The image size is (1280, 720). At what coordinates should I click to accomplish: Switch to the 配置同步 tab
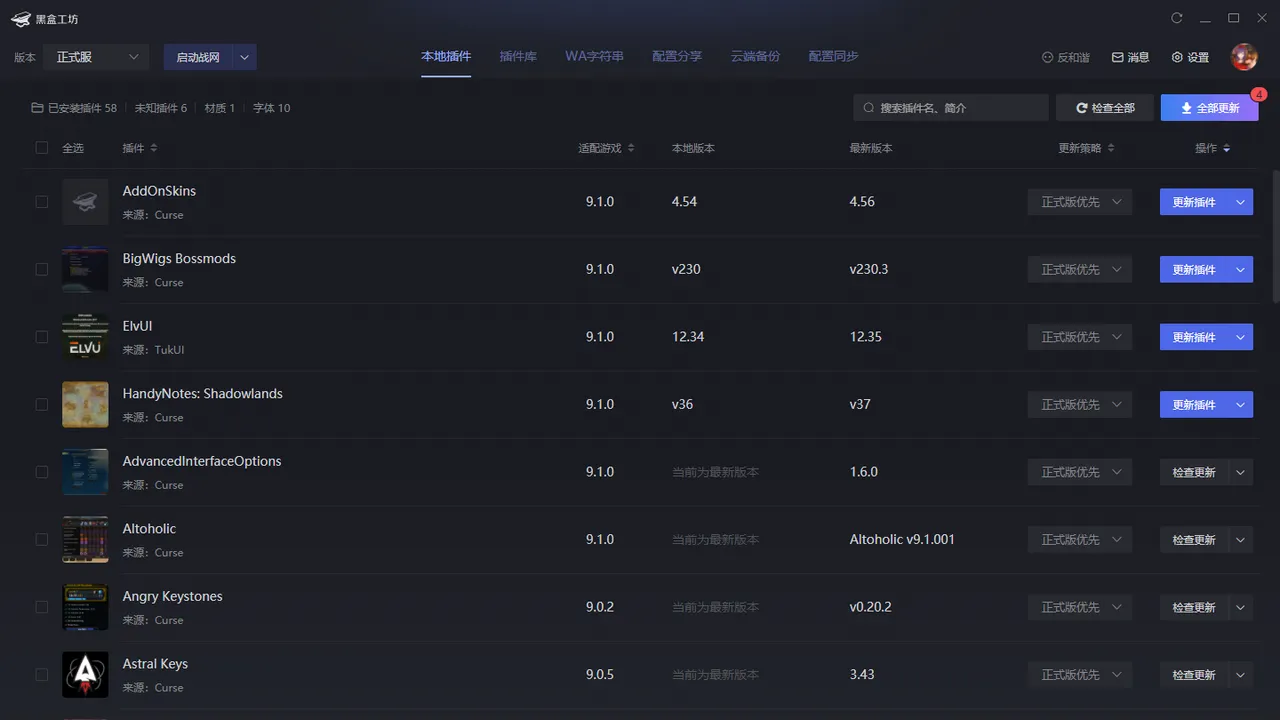833,57
